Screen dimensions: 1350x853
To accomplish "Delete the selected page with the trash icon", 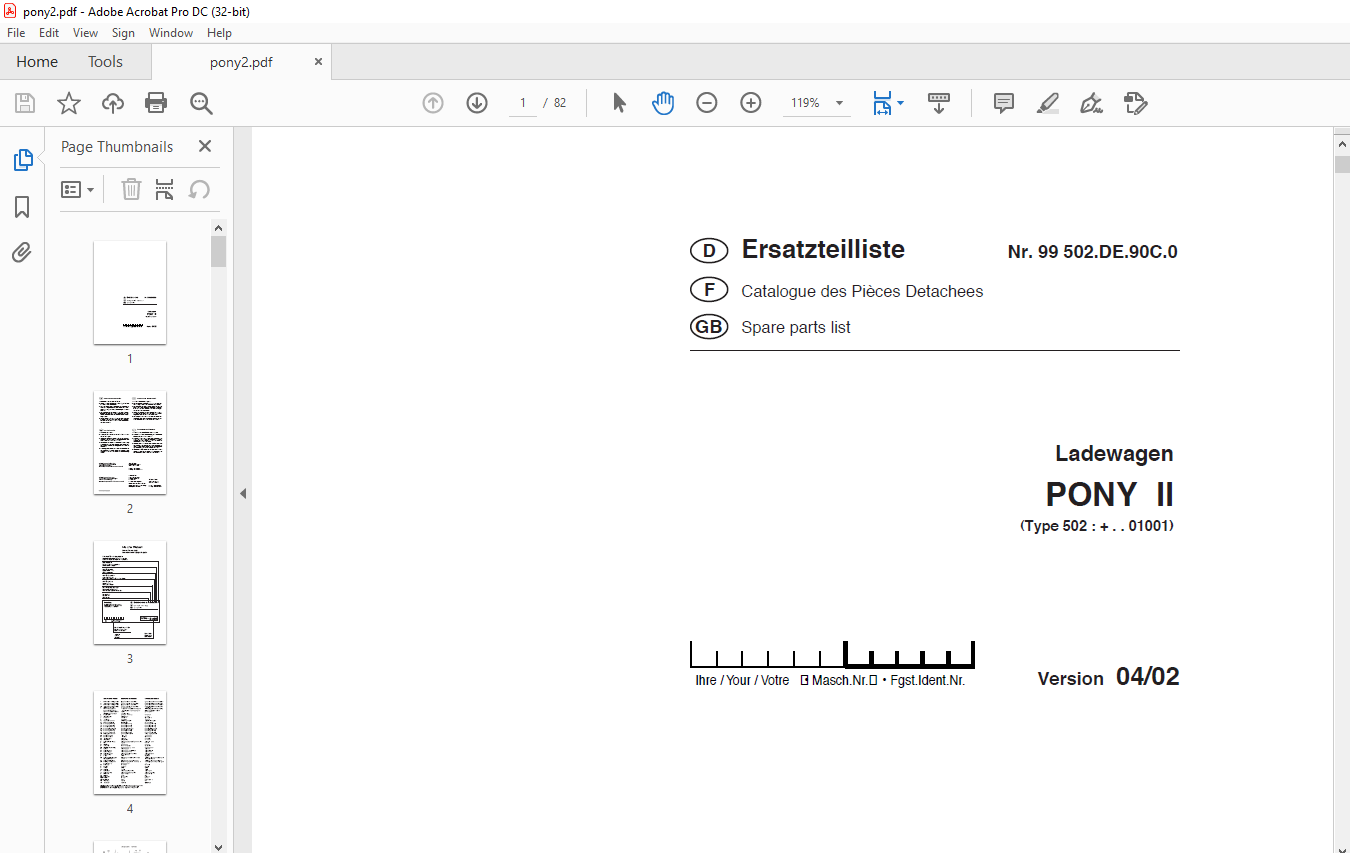I will pyautogui.click(x=131, y=189).
